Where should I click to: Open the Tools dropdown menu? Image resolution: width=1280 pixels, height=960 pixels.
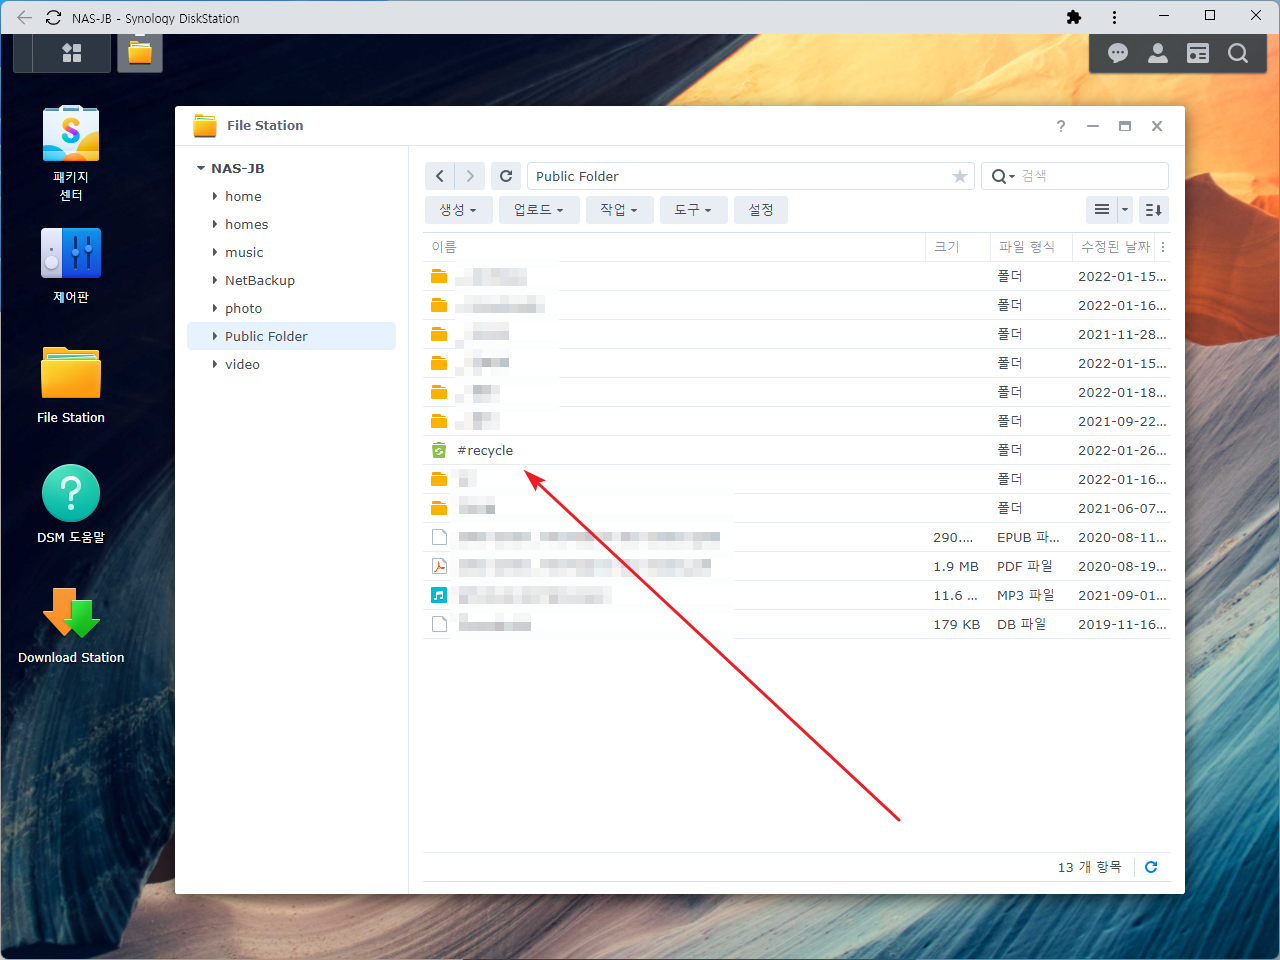(x=693, y=210)
